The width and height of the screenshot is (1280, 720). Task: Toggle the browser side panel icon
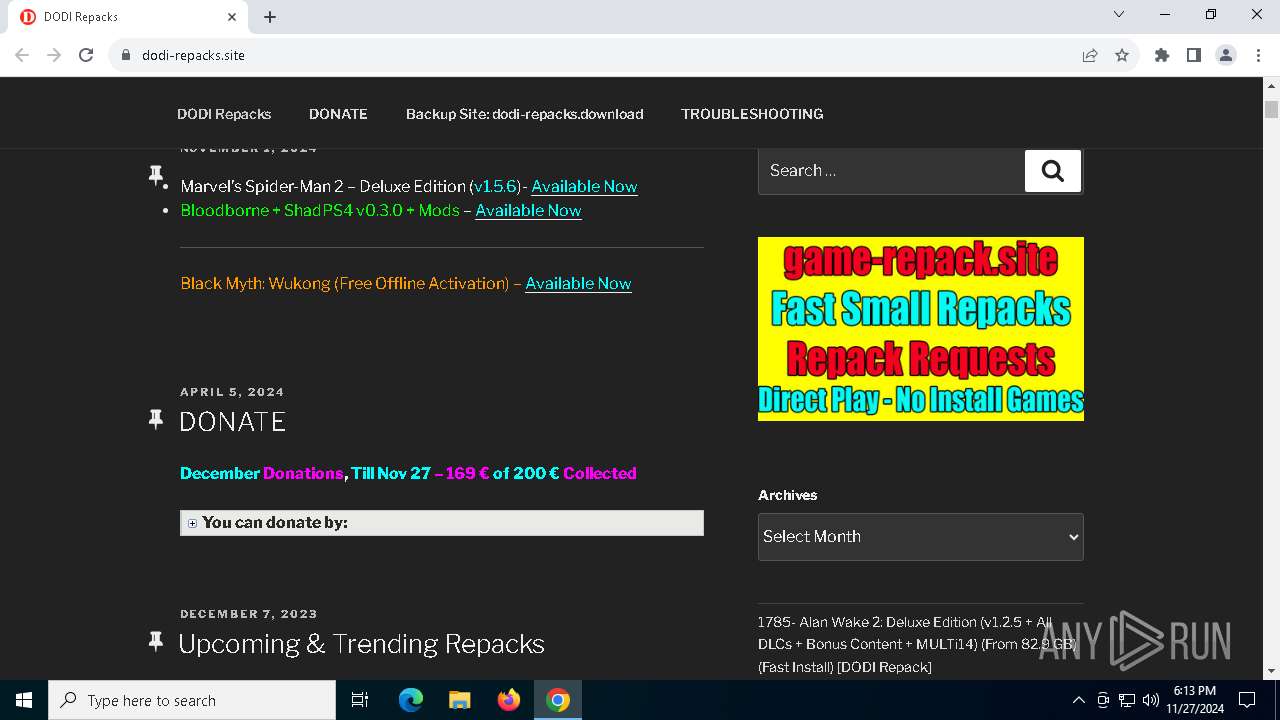pos(1194,55)
